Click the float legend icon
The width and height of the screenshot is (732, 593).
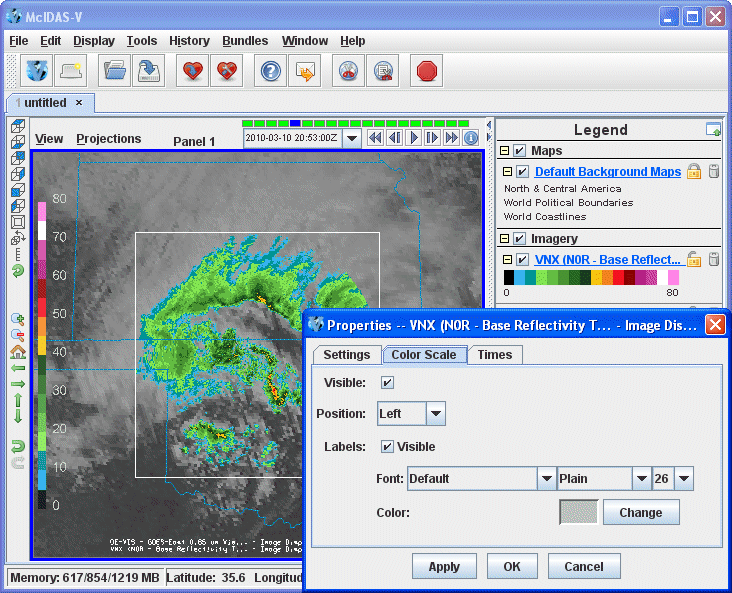click(x=713, y=130)
